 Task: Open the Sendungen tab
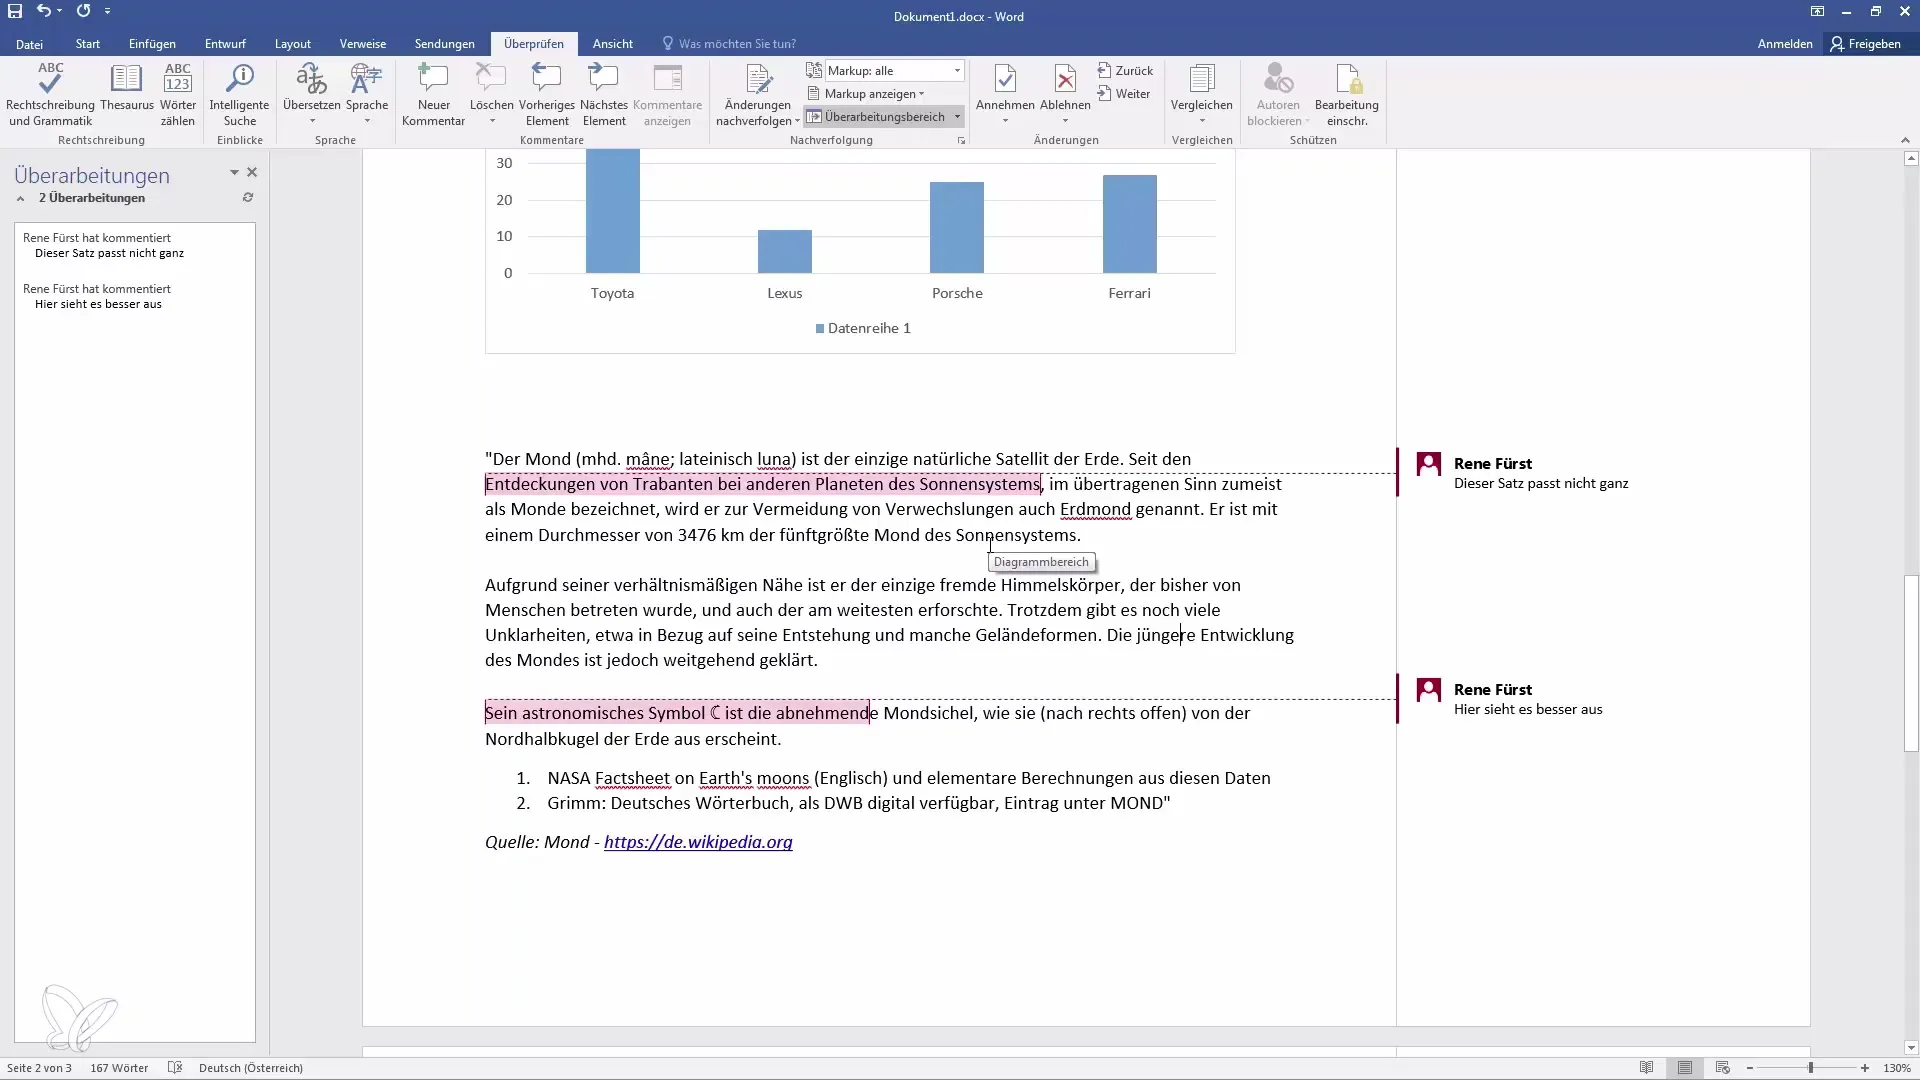(x=445, y=44)
